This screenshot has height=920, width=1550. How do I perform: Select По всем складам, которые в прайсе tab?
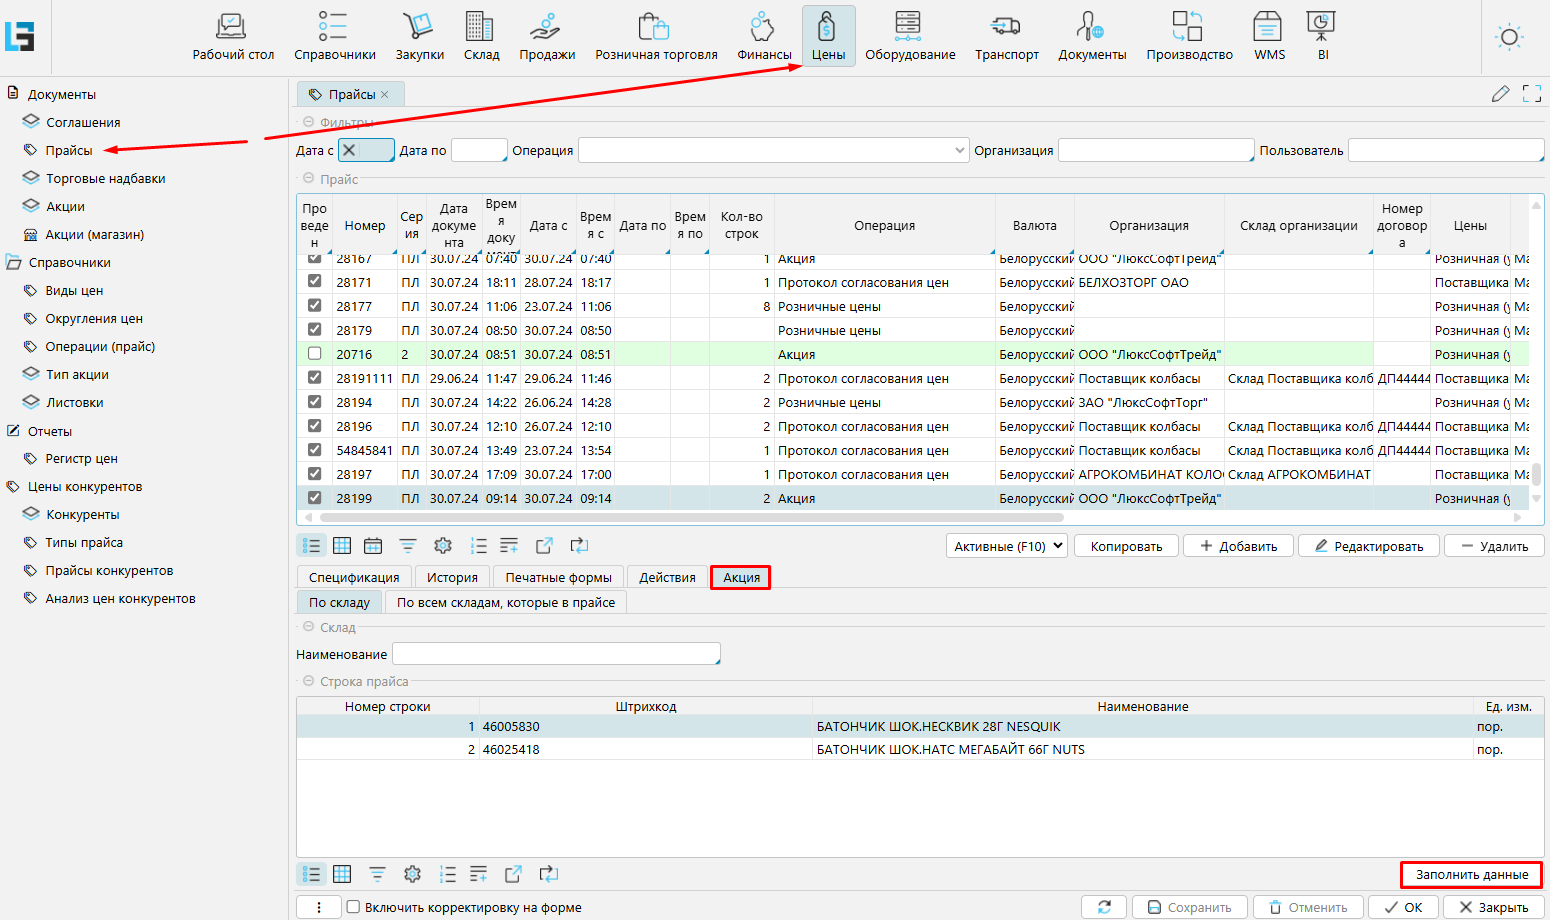pyautogui.click(x=506, y=603)
